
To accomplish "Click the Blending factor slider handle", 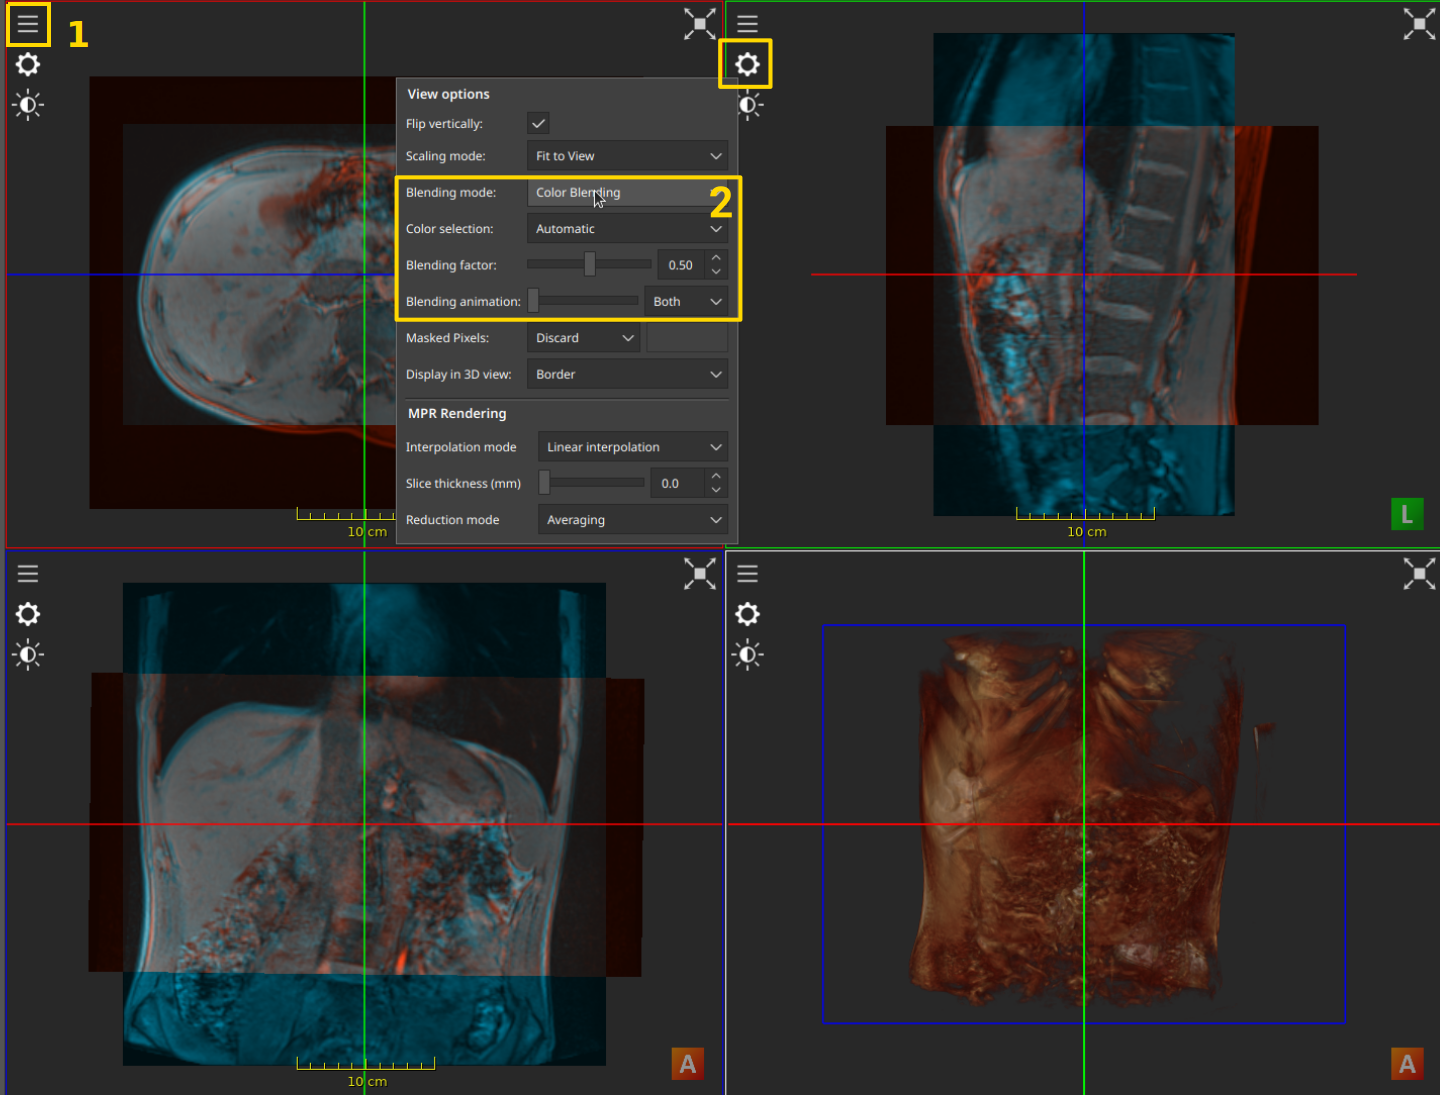I will [x=590, y=265].
